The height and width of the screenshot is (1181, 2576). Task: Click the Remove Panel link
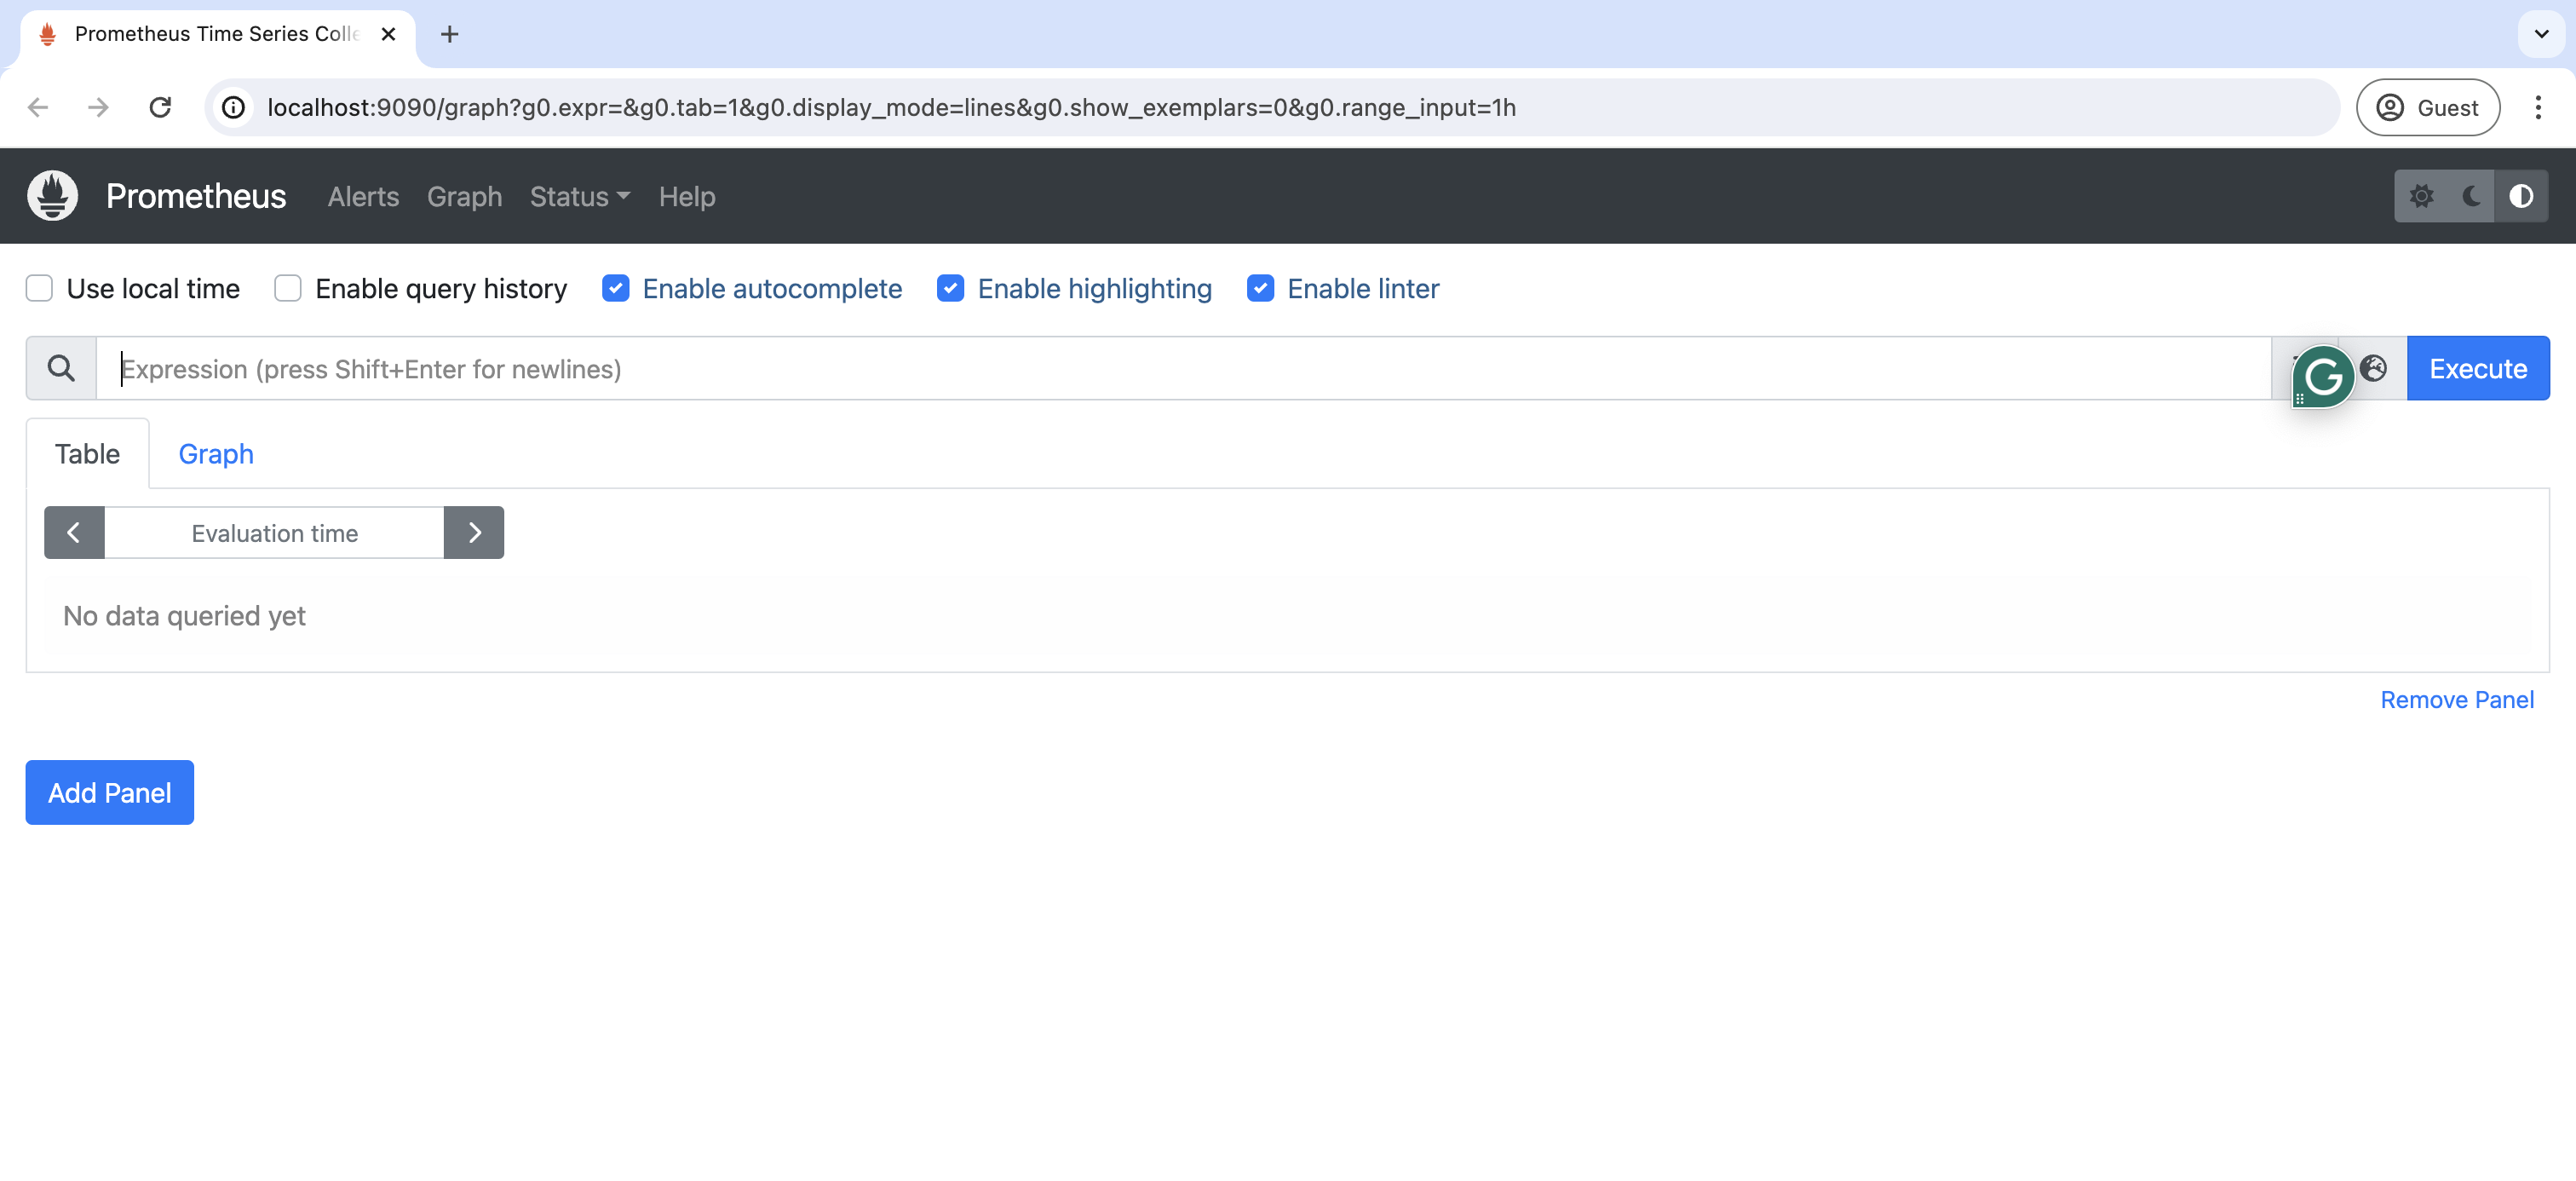[x=2456, y=699]
